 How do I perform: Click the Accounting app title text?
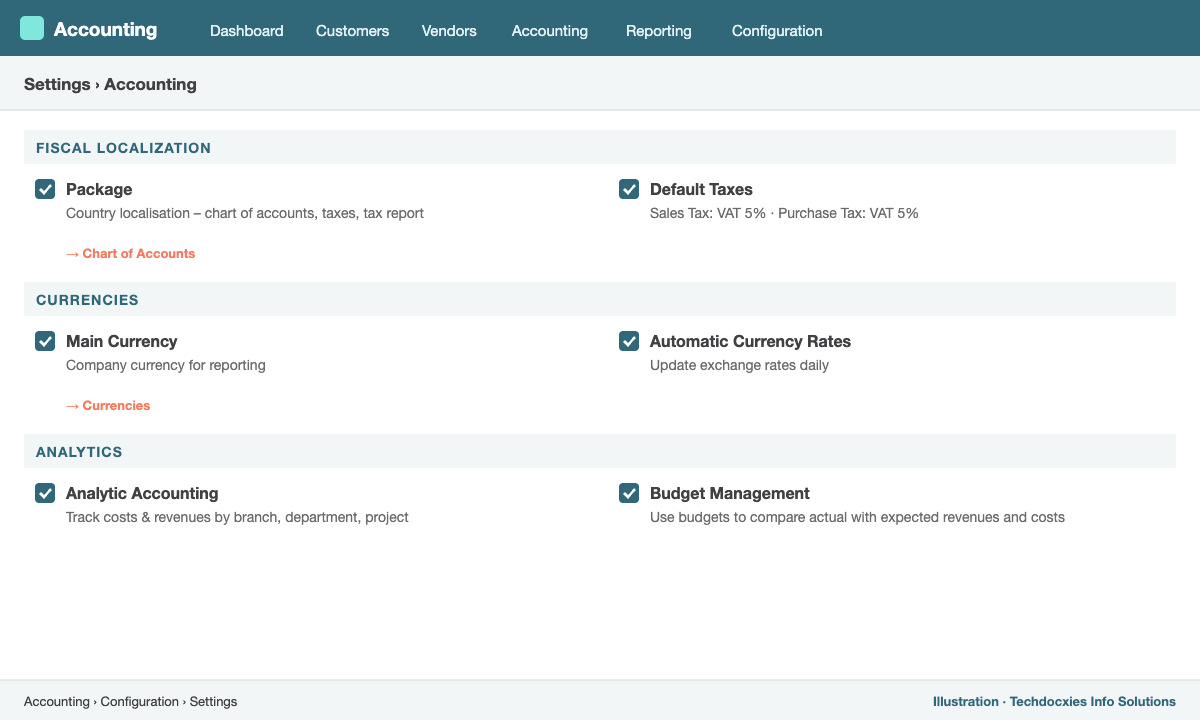coord(105,29)
